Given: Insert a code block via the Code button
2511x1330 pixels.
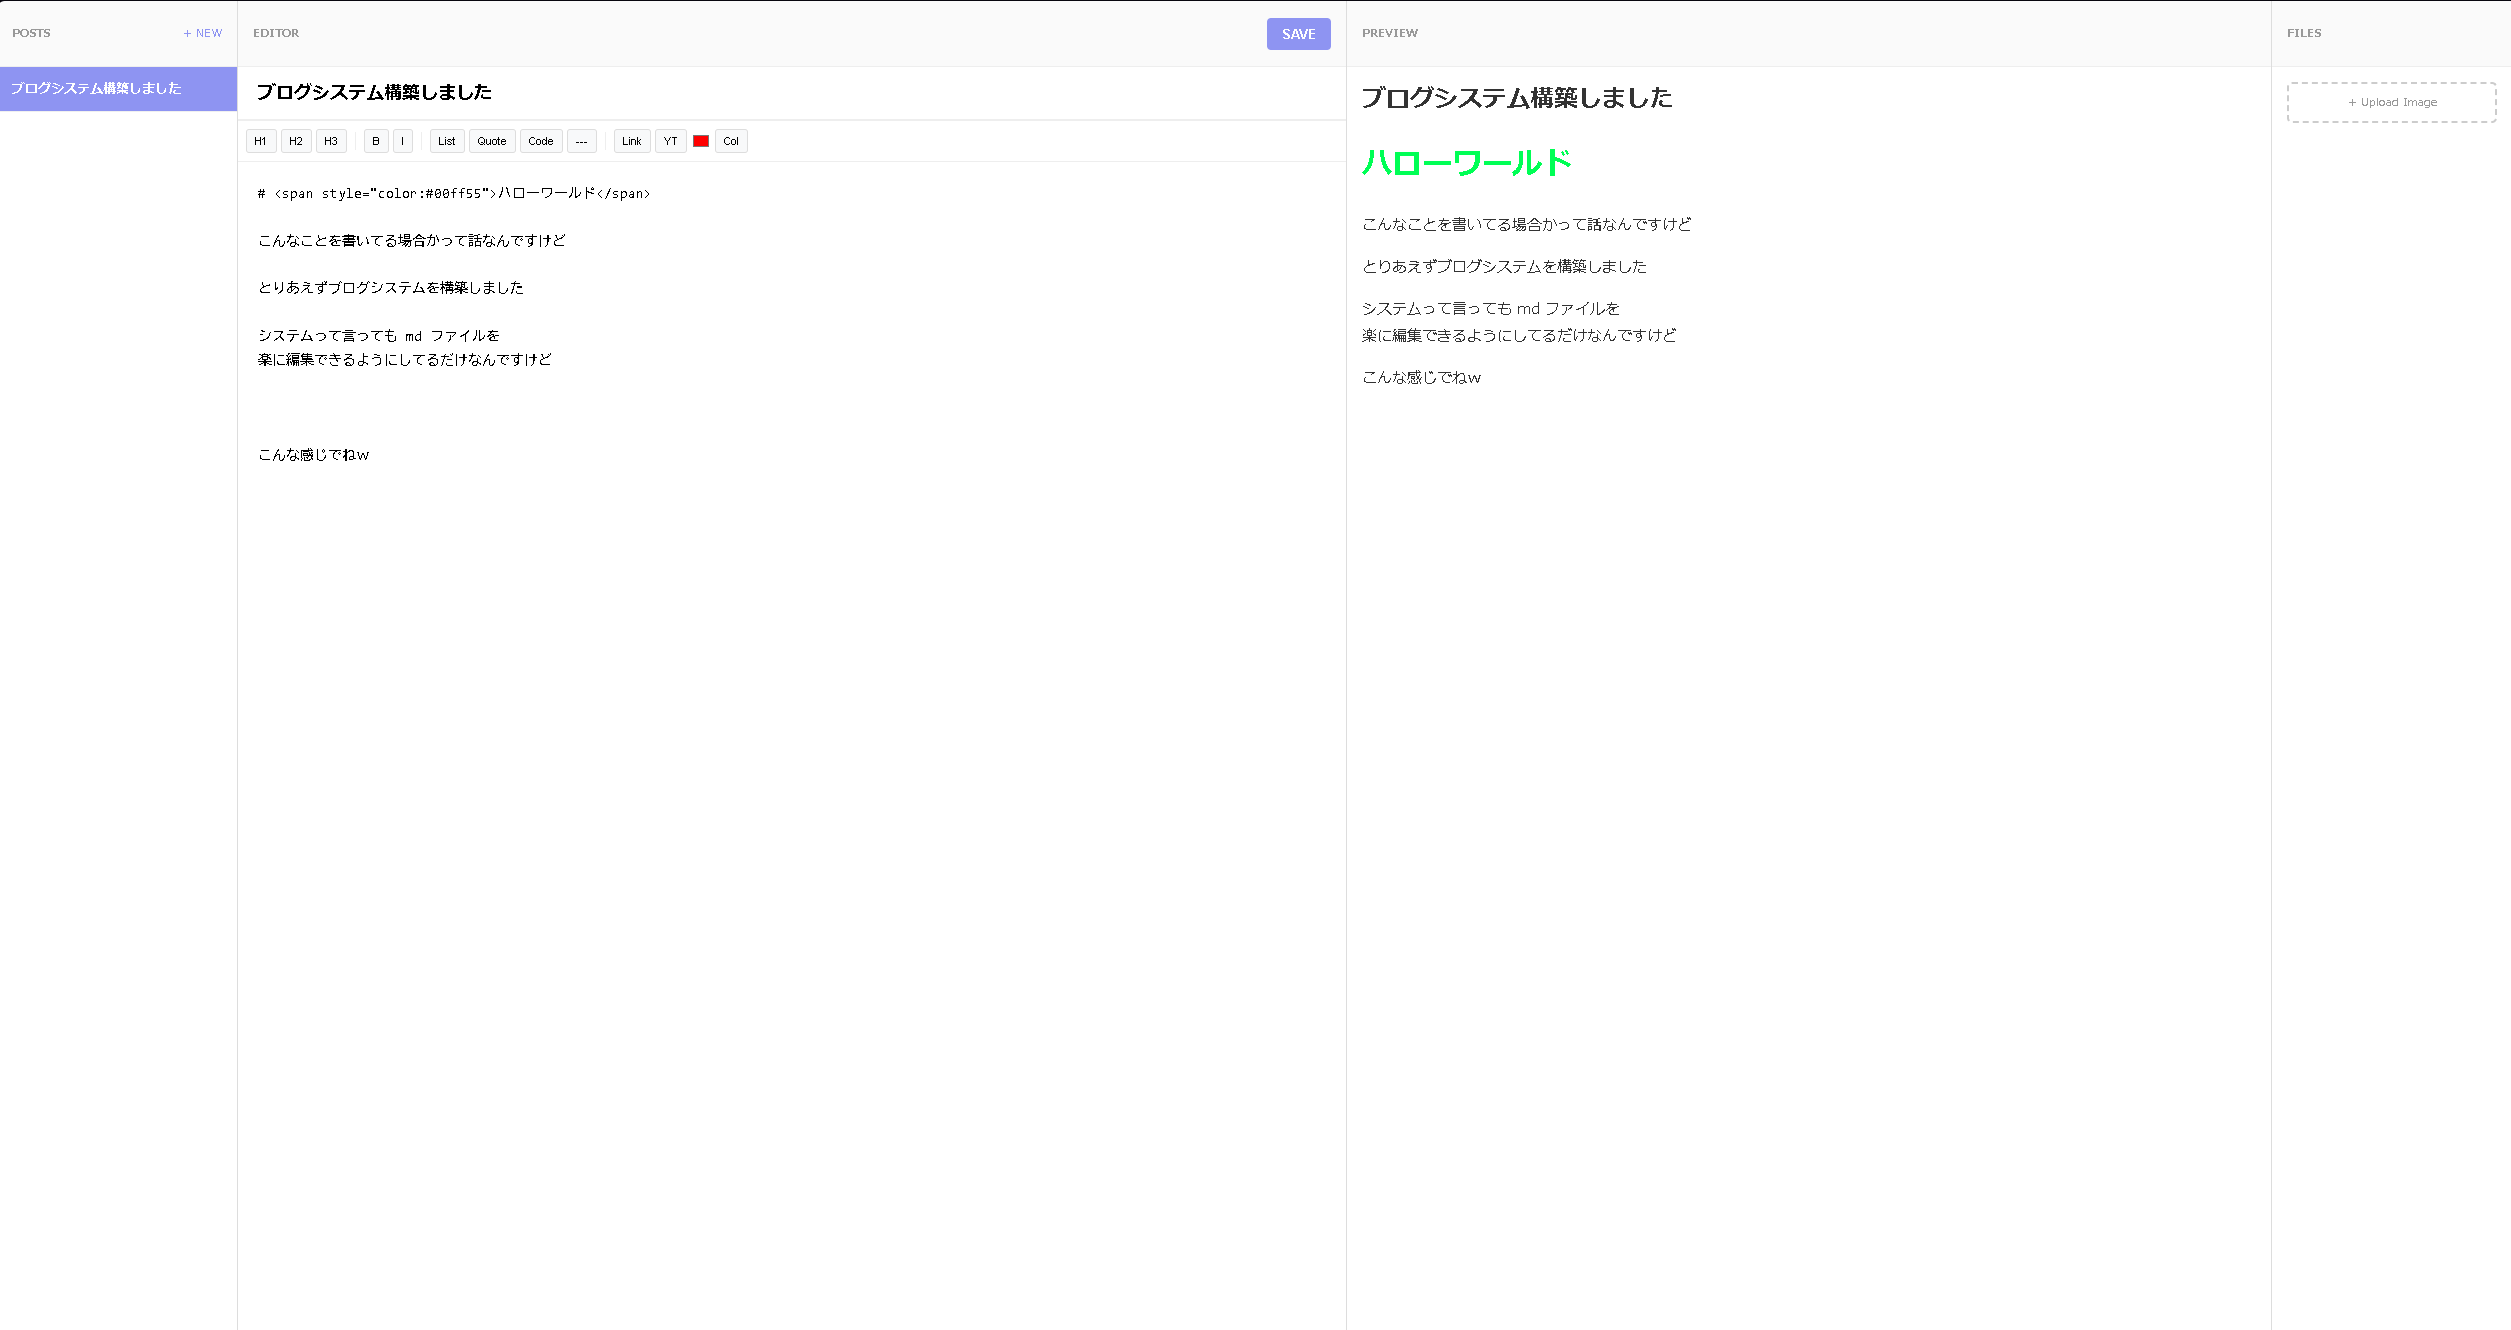Looking at the screenshot, I should pos(541,141).
